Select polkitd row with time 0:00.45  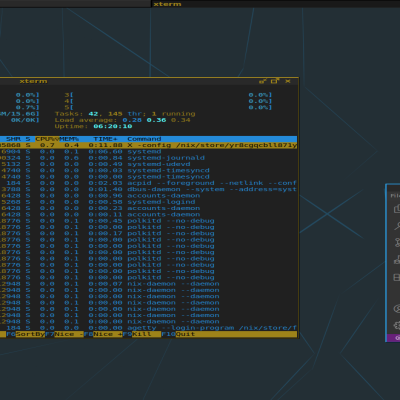tap(148, 221)
